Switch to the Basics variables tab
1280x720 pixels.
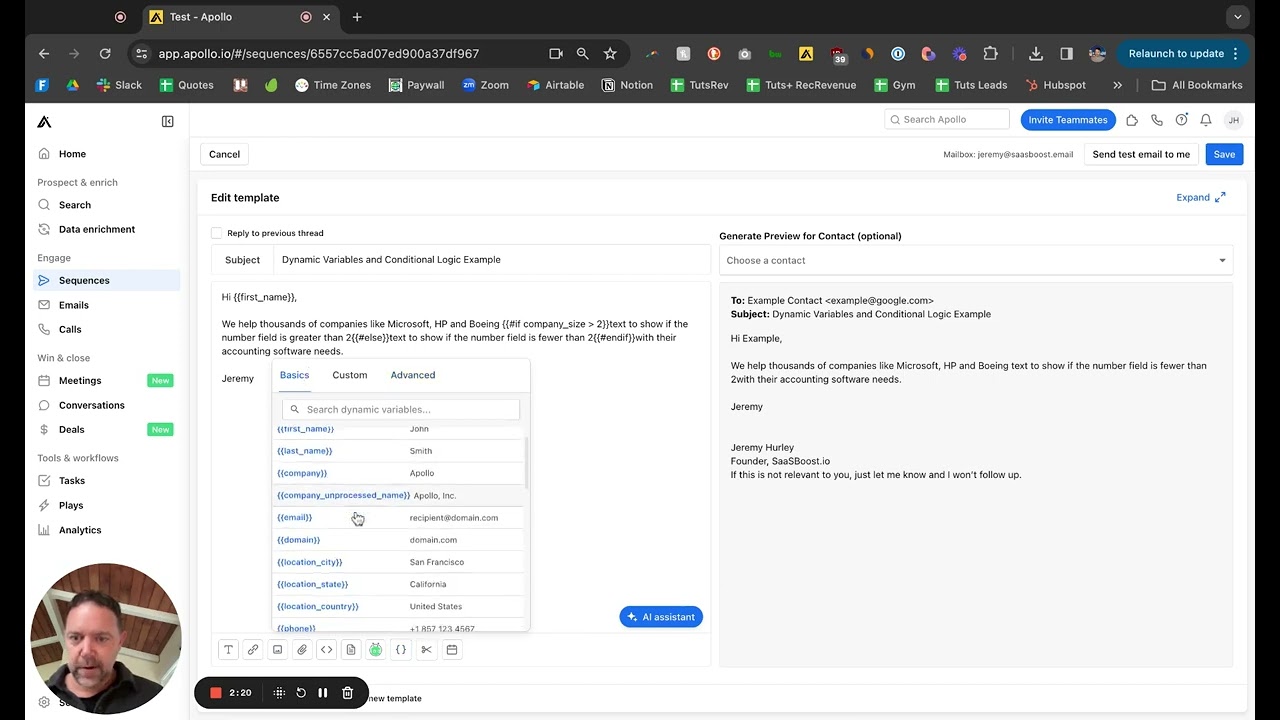coord(294,375)
